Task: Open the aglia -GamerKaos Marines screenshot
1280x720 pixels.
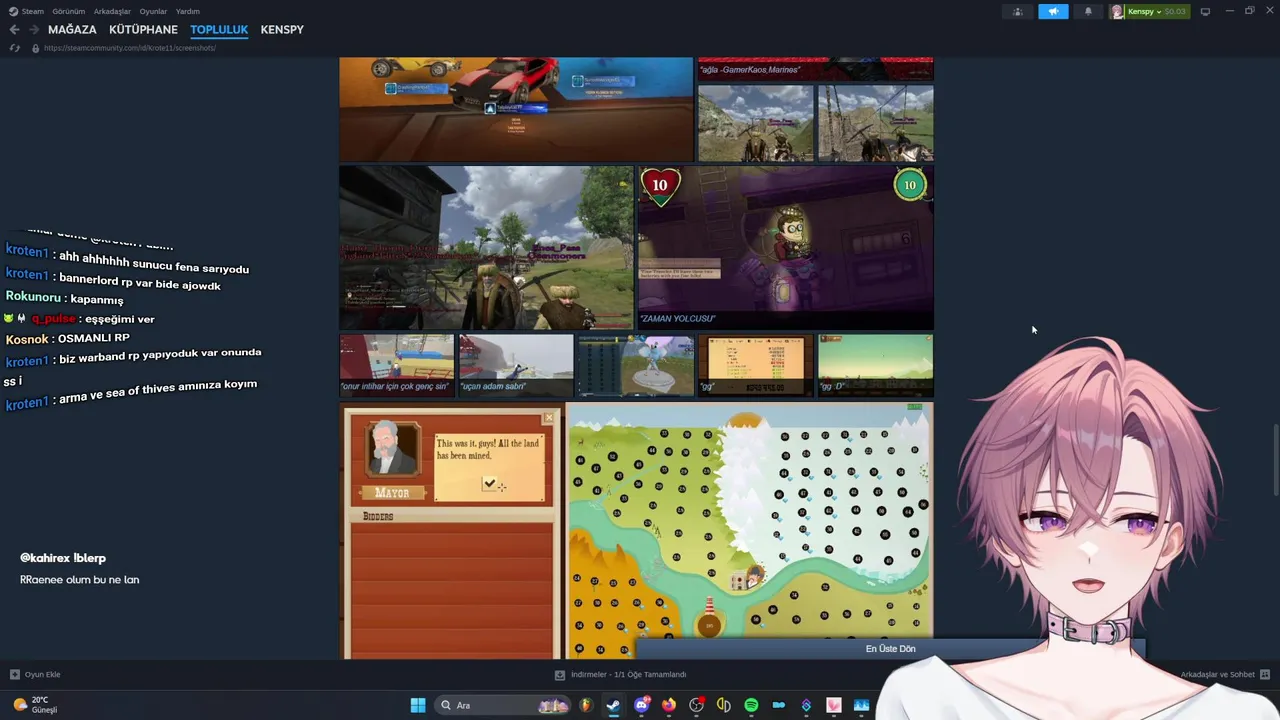Action: (x=816, y=68)
